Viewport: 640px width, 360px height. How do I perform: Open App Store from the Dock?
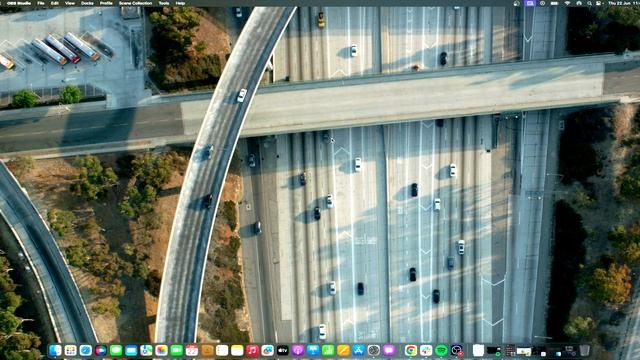359,350
